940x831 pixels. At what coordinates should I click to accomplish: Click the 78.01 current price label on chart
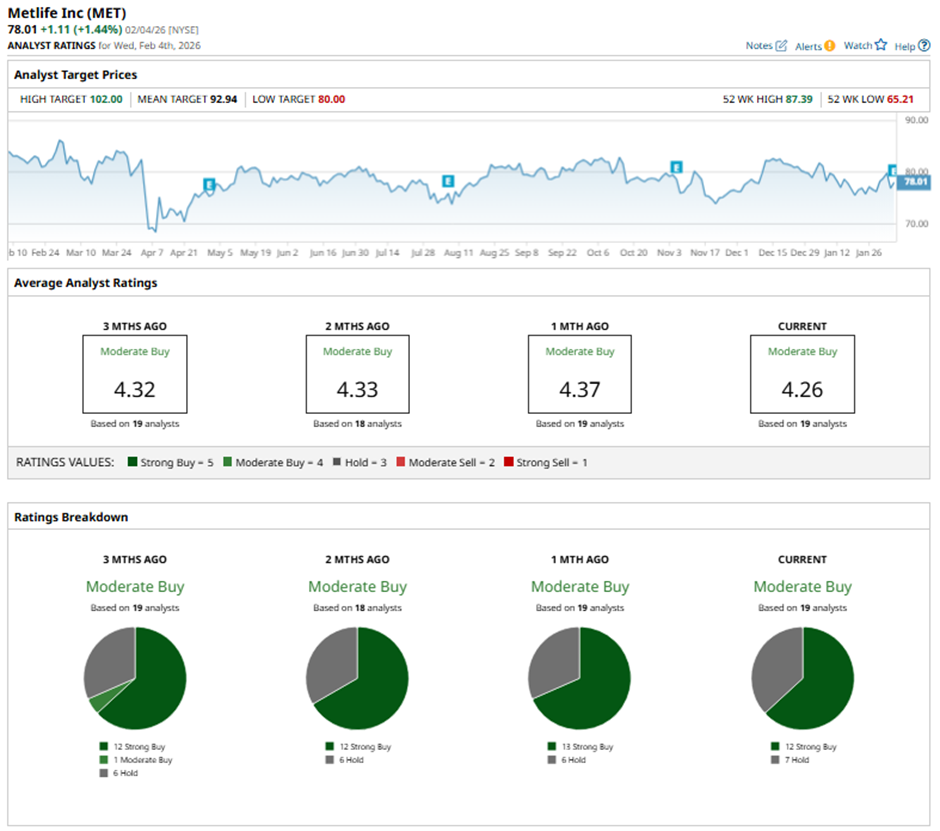(915, 182)
